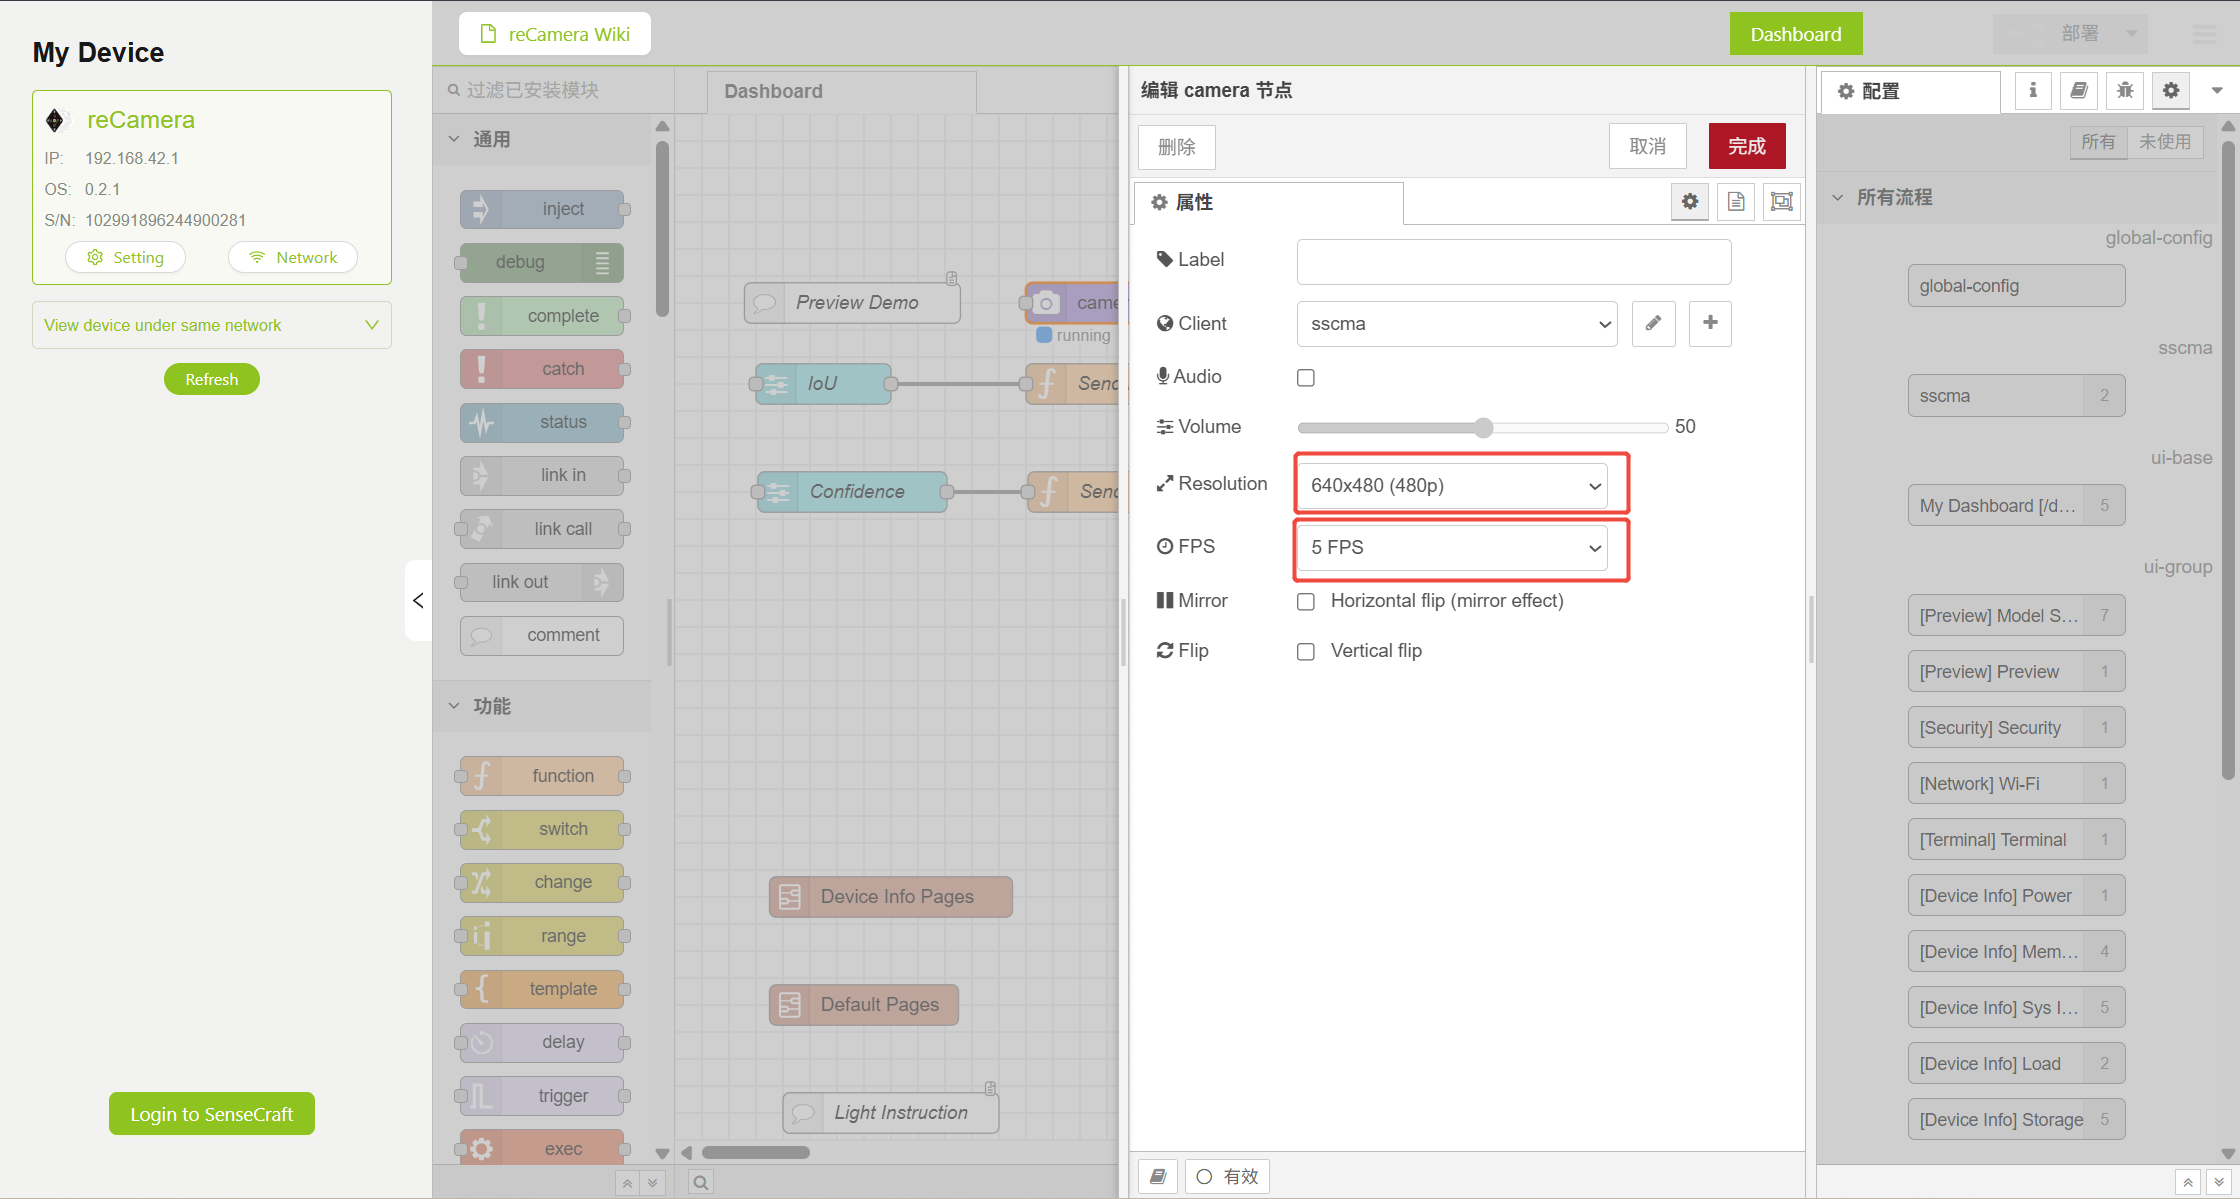Screen dimensions: 2240x1199
Task: Adjust the Volume slider handle
Action: coord(1484,428)
